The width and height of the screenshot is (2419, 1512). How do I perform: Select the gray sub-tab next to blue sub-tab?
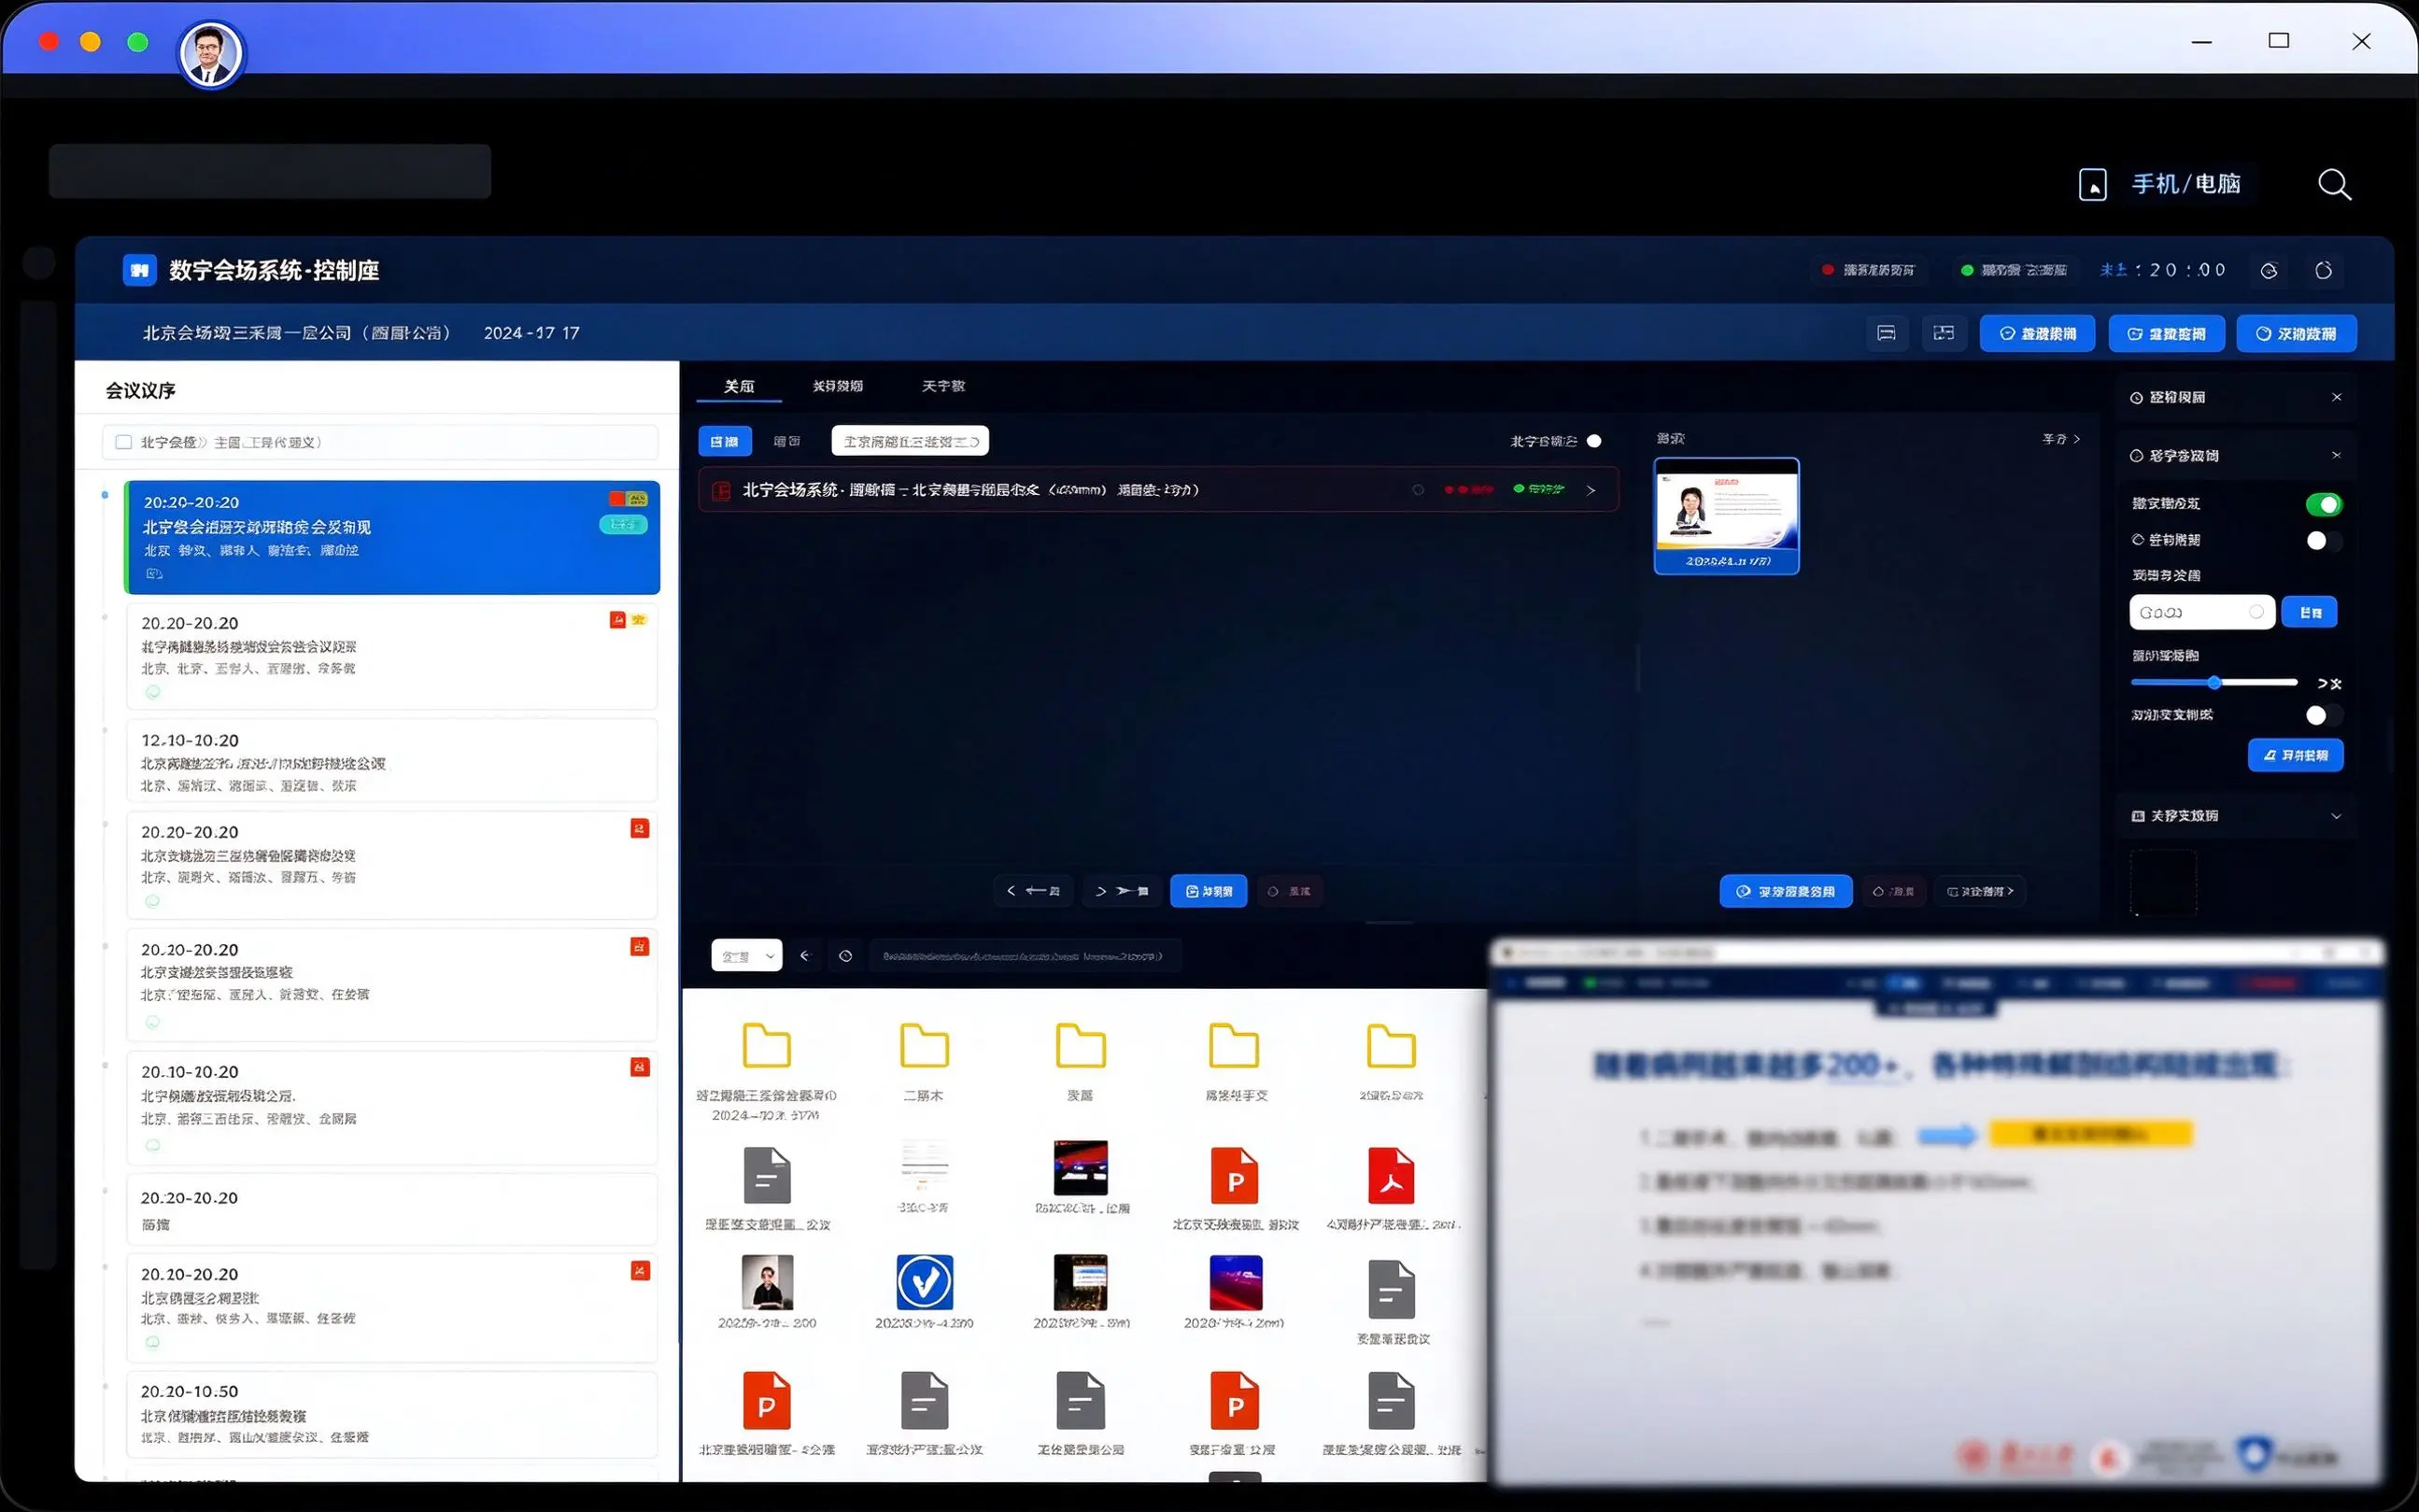pyautogui.click(x=787, y=441)
